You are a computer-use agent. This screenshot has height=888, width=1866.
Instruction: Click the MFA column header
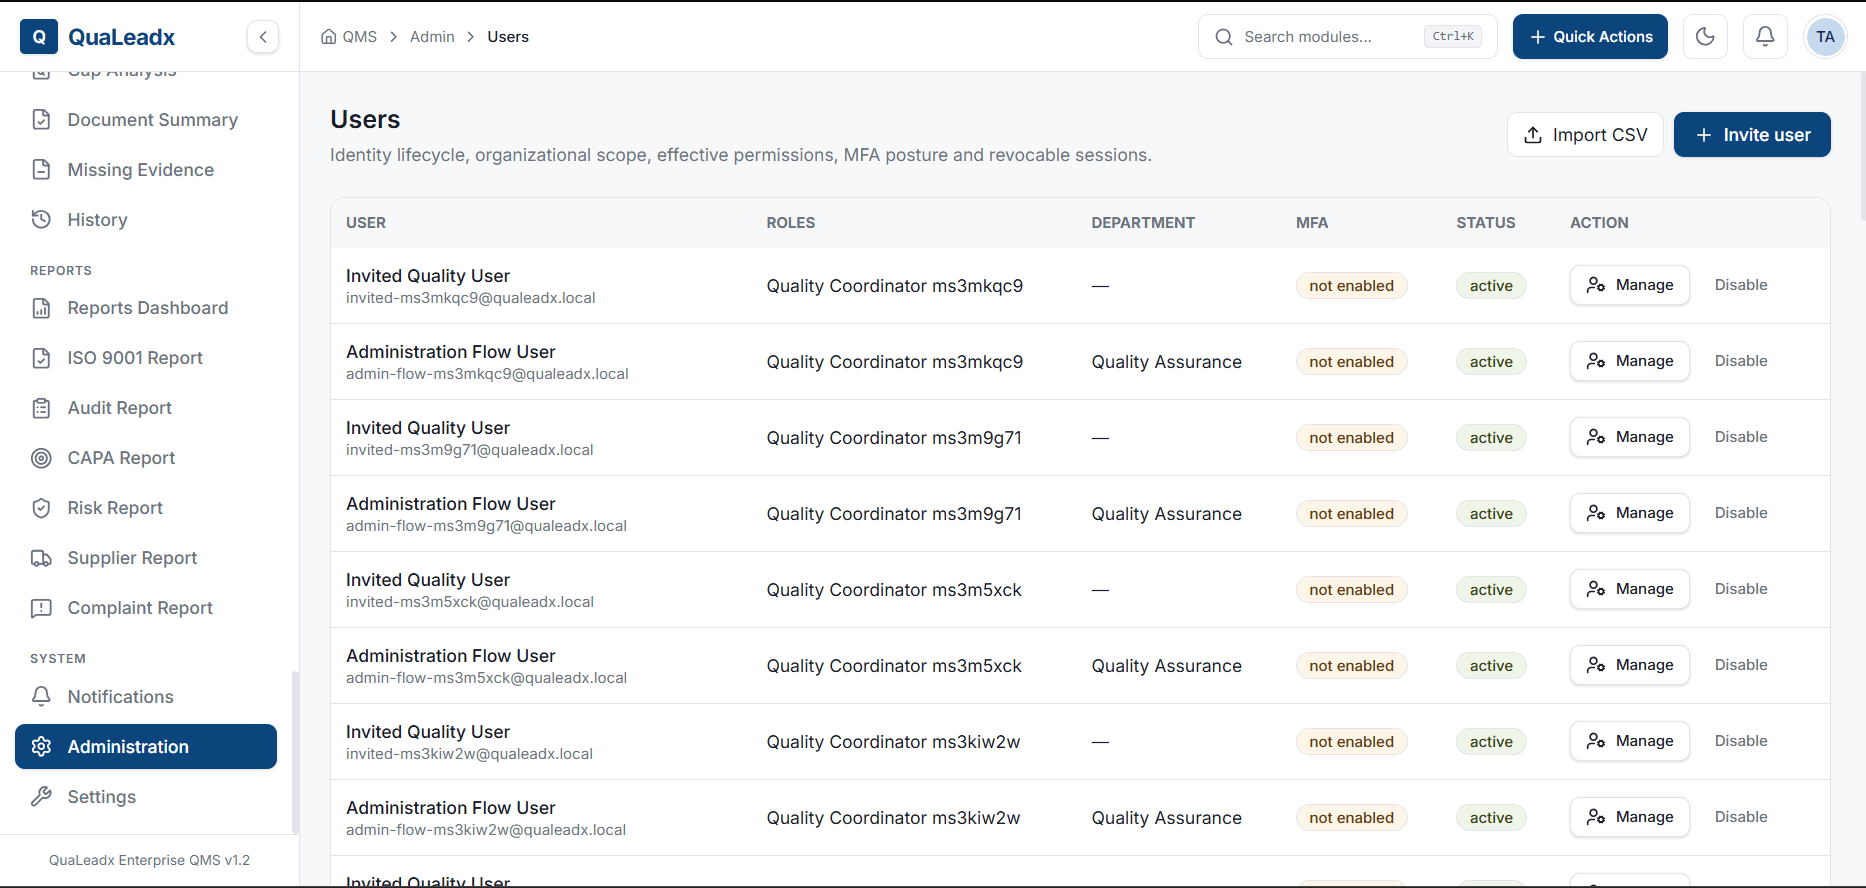pos(1312,223)
